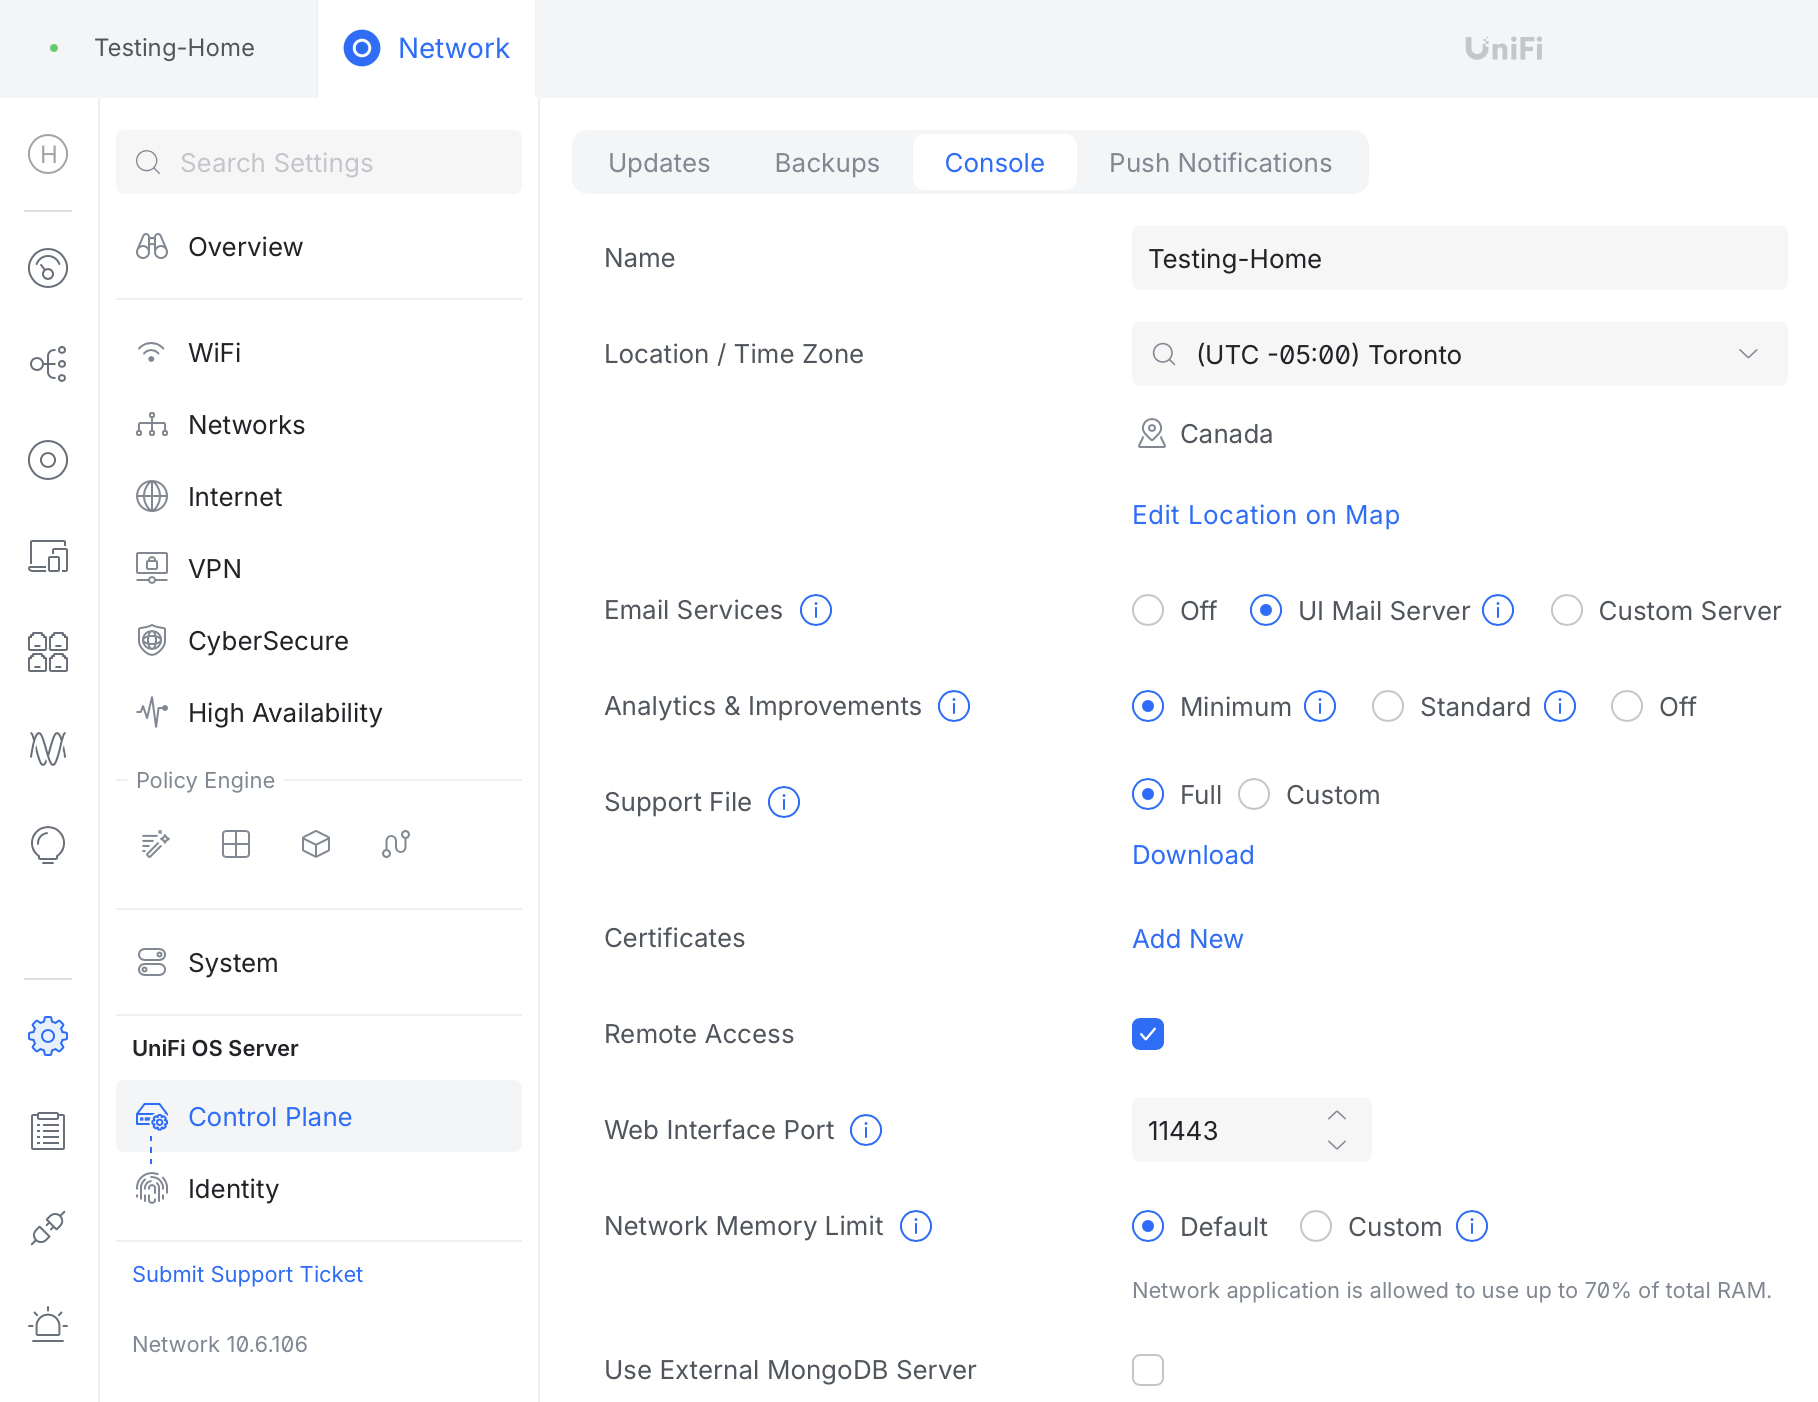Screen dimensions: 1818x1402
Task: Click the Policy Engine cube icon
Action: [x=316, y=844]
